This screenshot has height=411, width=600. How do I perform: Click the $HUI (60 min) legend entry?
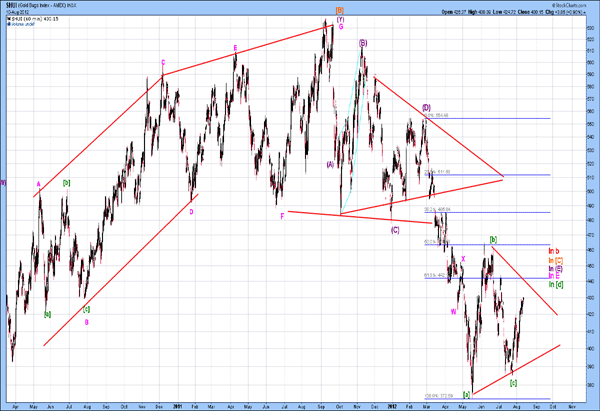tap(34, 19)
